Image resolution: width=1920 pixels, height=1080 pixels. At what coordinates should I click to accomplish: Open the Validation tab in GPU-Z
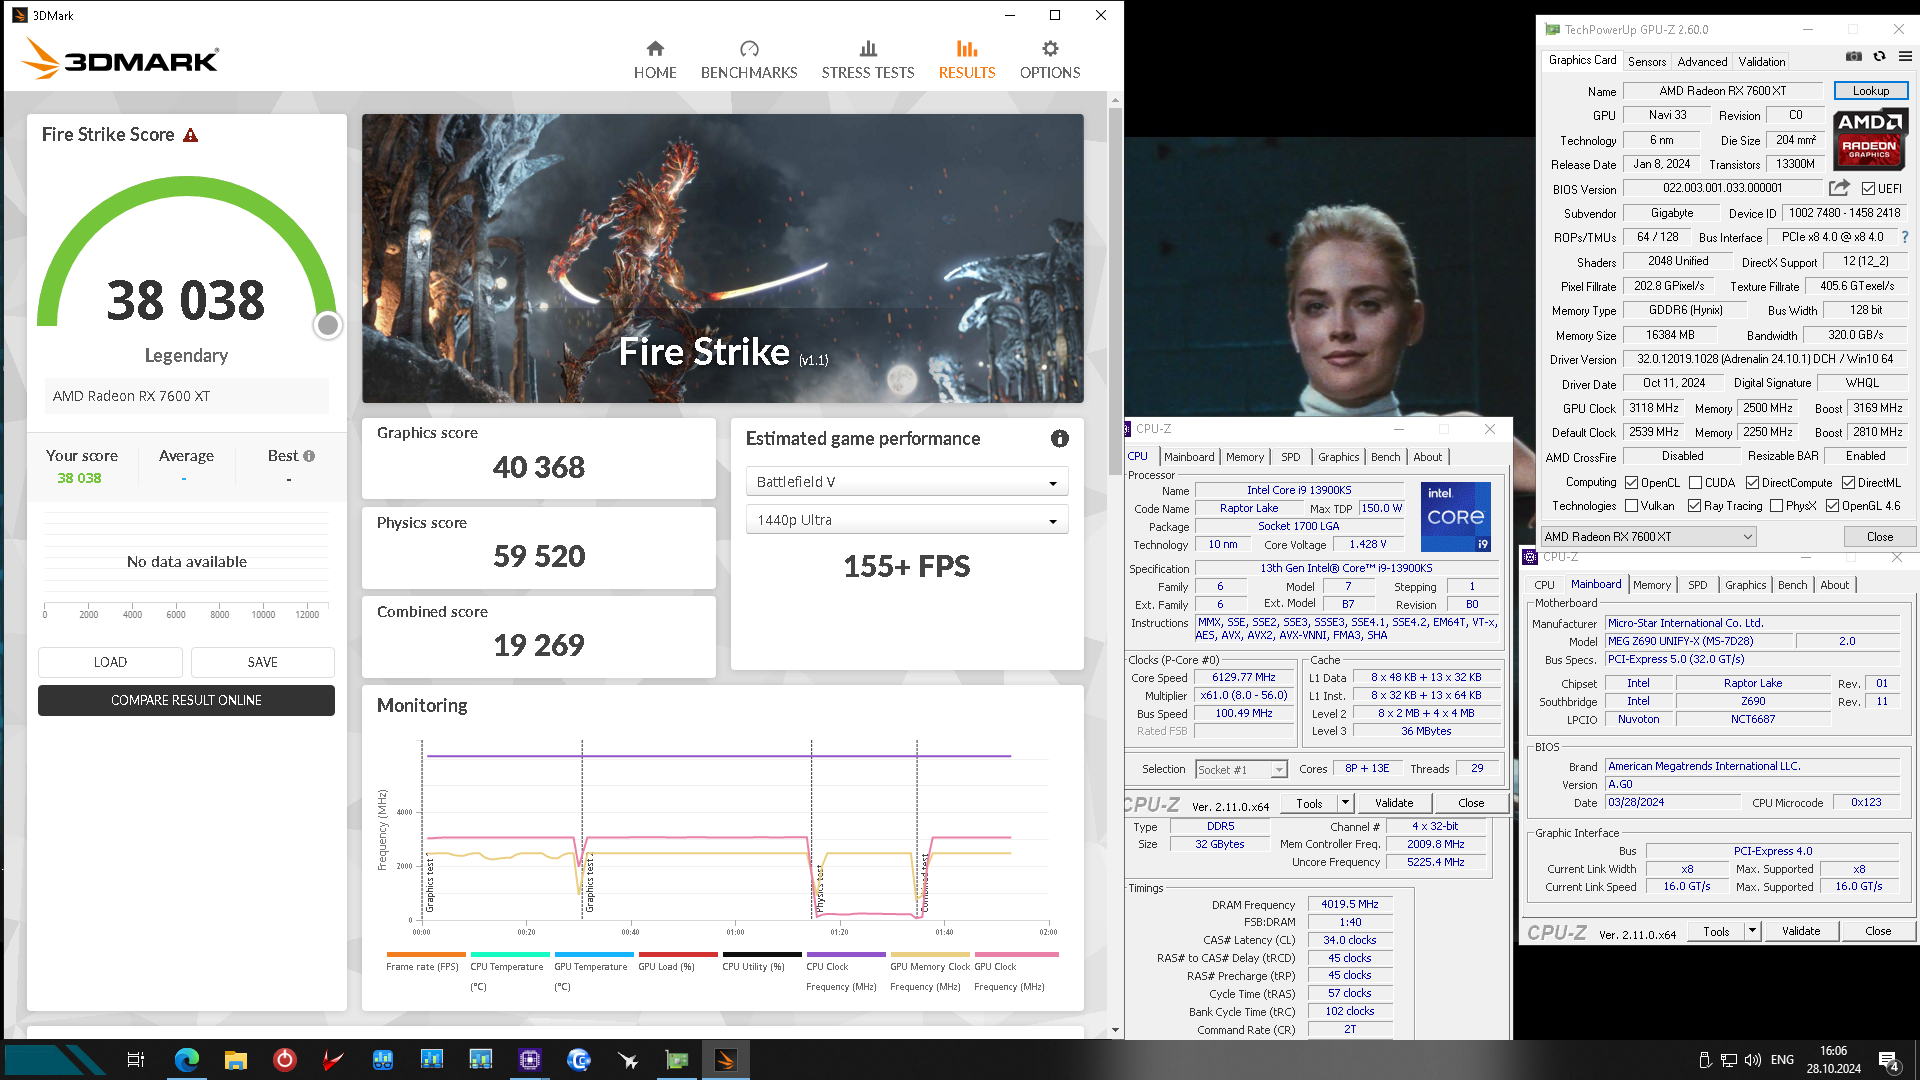[1762, 61]
